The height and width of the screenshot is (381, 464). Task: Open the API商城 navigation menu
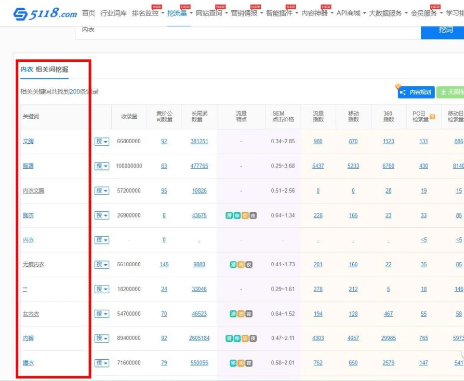coord(351,13)
